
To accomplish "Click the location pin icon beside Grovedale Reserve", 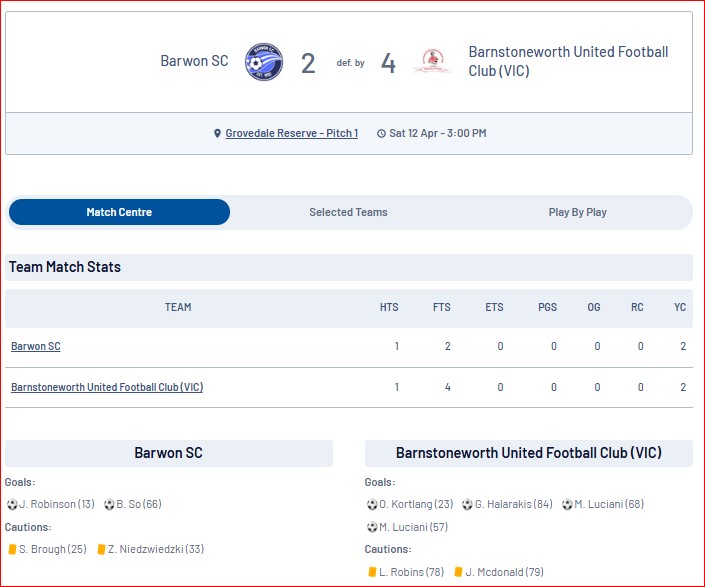I will [217, 133].
